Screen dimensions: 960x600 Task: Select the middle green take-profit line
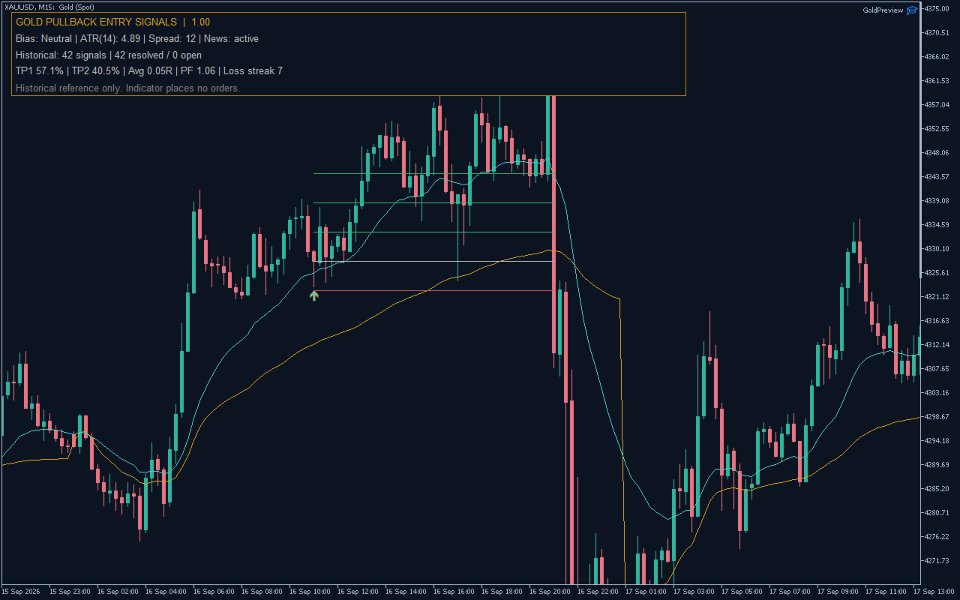(x=433, y=203)
